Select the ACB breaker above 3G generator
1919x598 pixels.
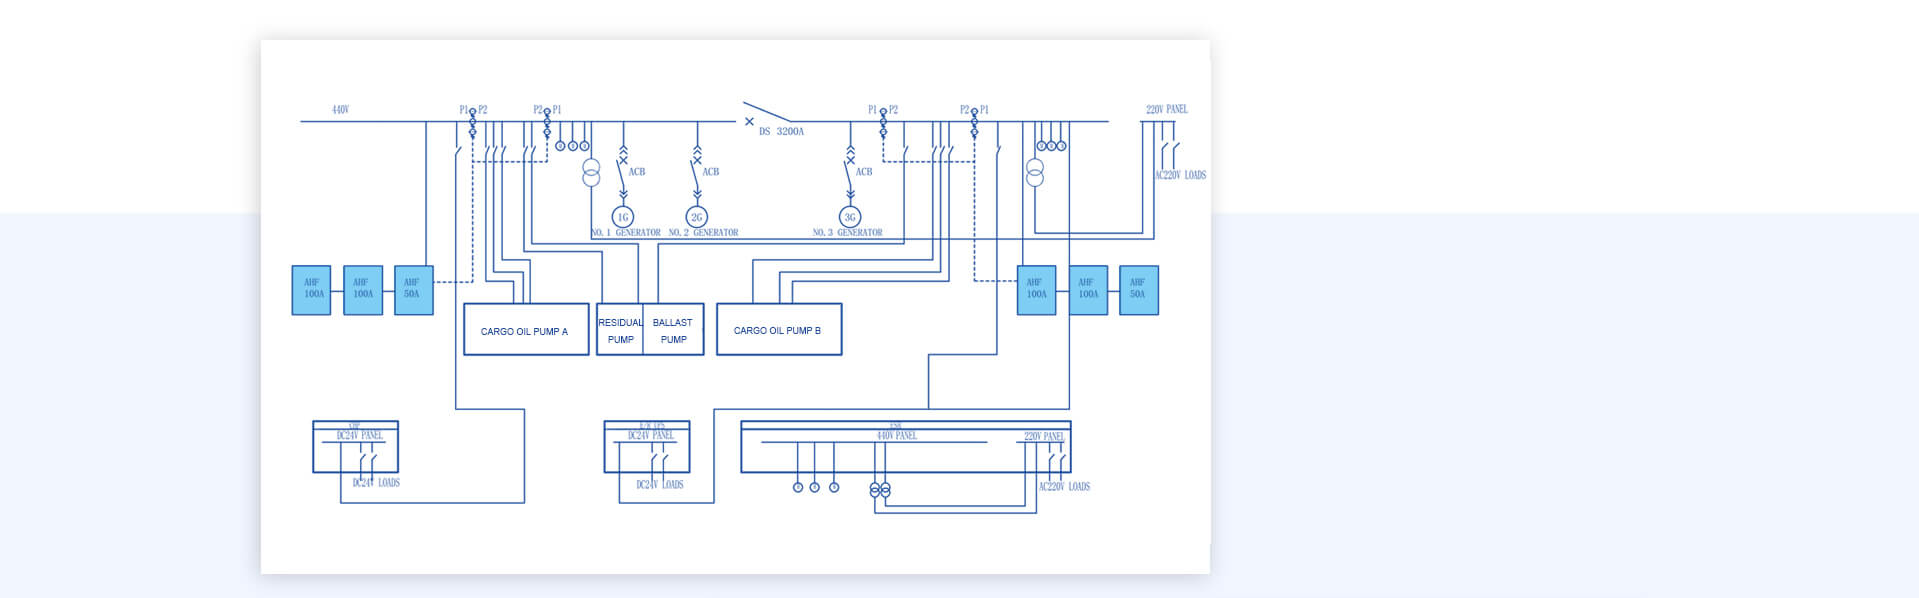850,171
